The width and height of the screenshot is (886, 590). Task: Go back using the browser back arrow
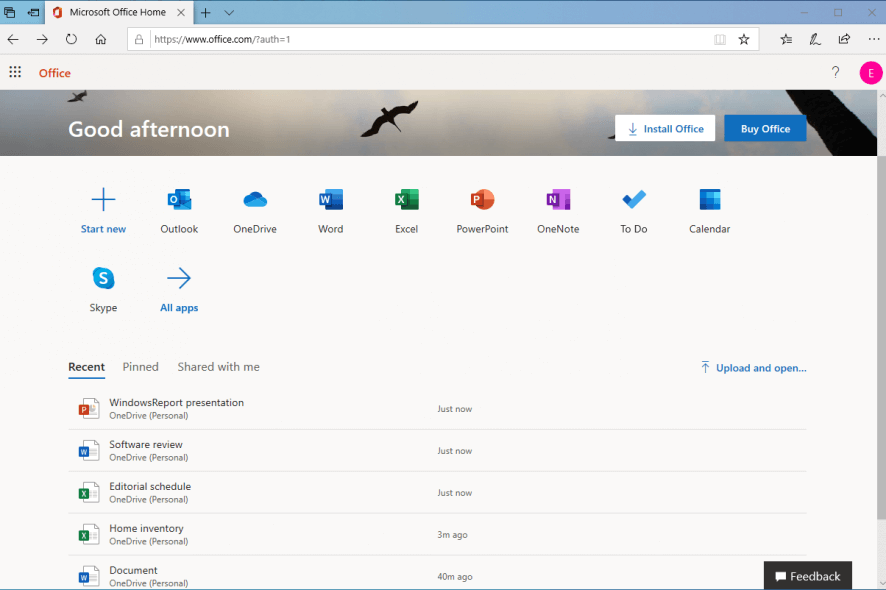pyautogui.click(x=13, y=39)
